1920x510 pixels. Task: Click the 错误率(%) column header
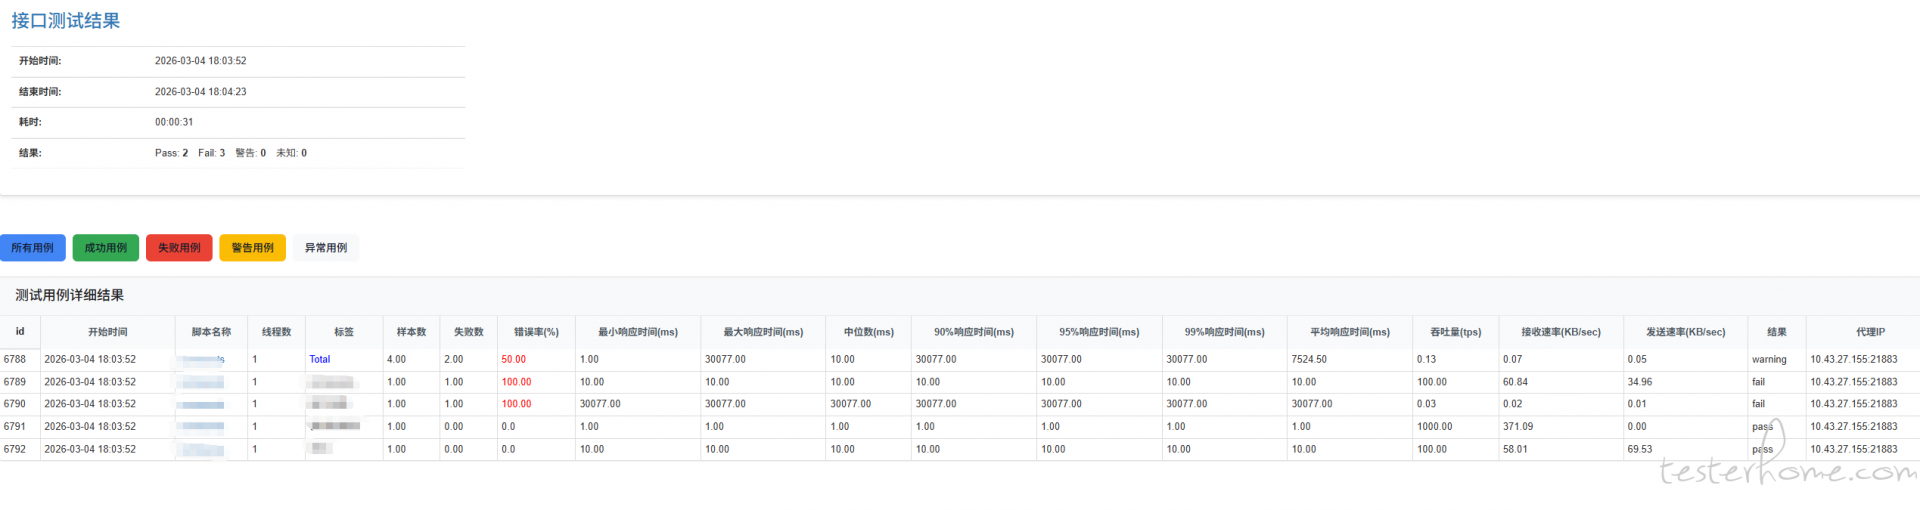pyautogui.click(x=536, y=332)
